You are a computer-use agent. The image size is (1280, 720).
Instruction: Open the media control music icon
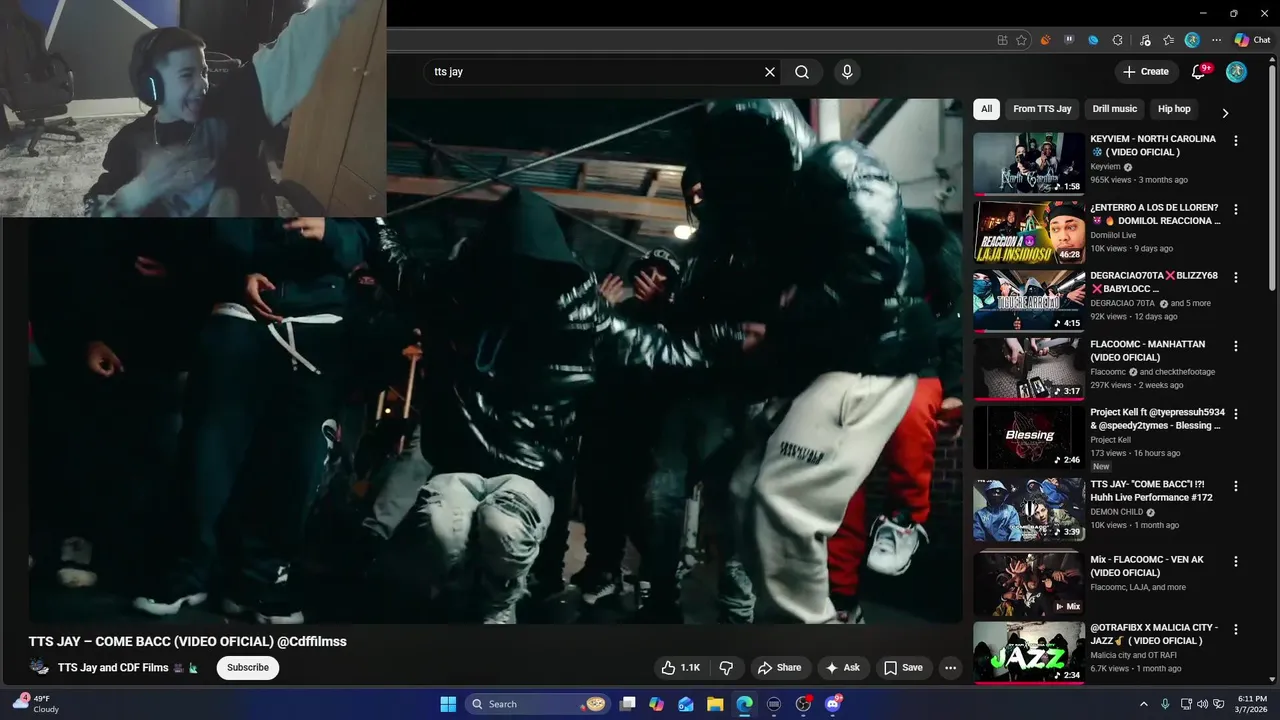pos(1143,40)
